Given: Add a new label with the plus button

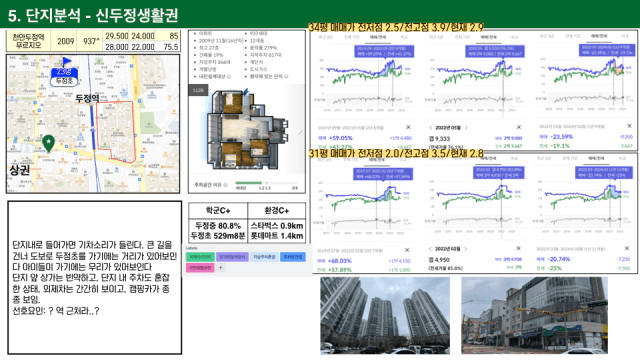Looking at the screenshot, I should pos(221,268).
